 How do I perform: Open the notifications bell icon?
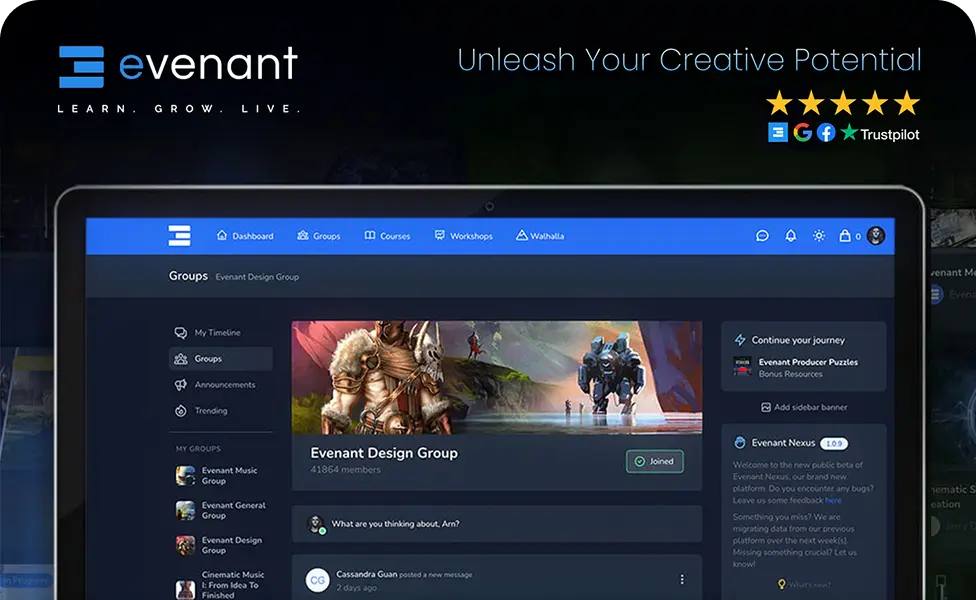[x=791, y=236]
